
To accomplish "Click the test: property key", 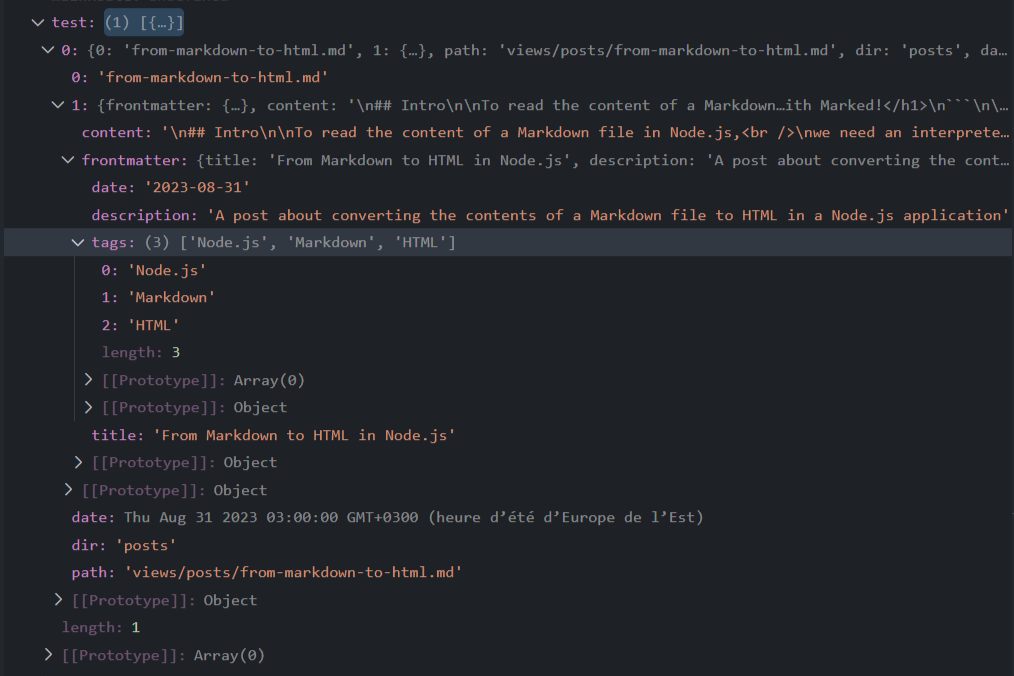I will 73,23.
